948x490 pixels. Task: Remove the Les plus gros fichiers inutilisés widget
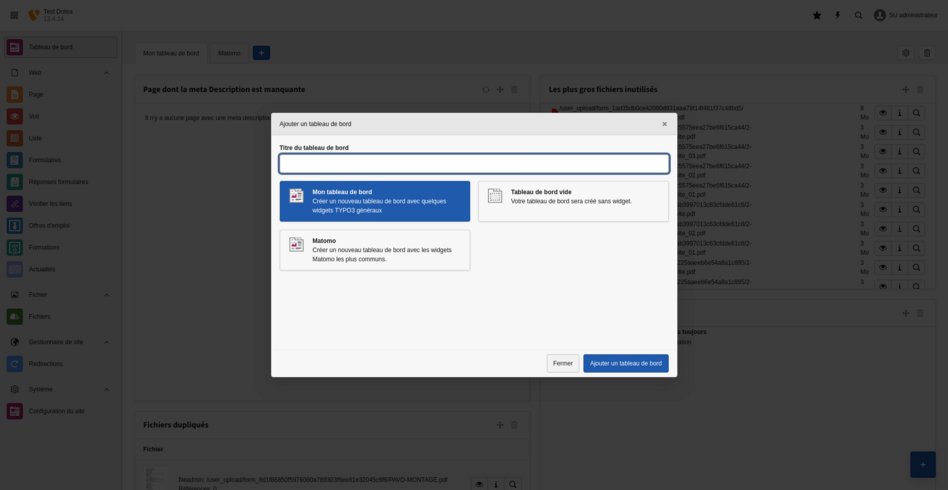click(920, 90)
